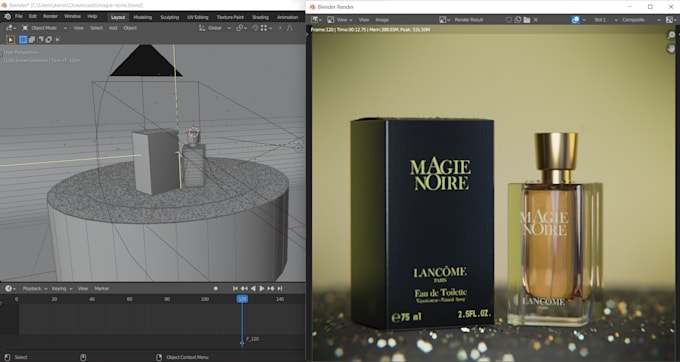Switch to the UV Editing workspace tab
The image size is (680, 362).
click(198, 17)
